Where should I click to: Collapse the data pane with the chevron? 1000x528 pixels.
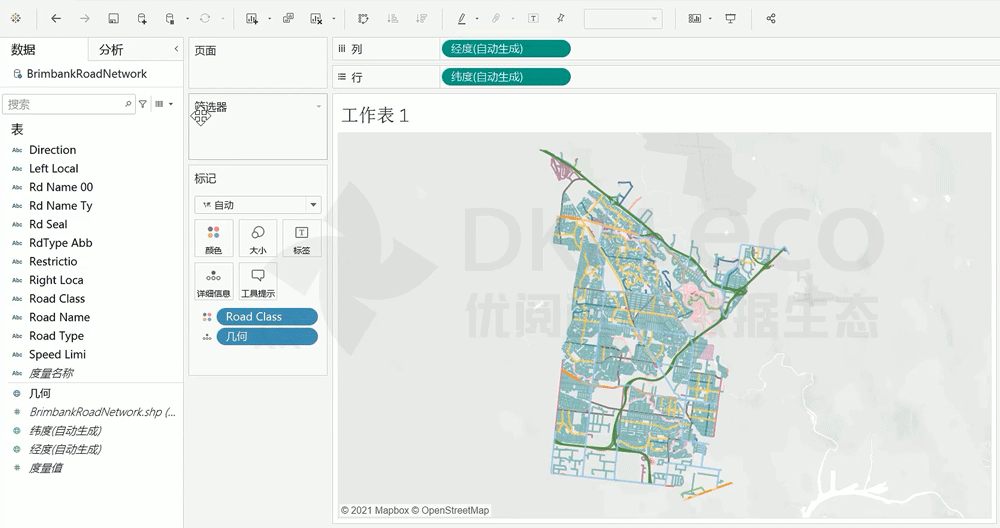[176, 49]
